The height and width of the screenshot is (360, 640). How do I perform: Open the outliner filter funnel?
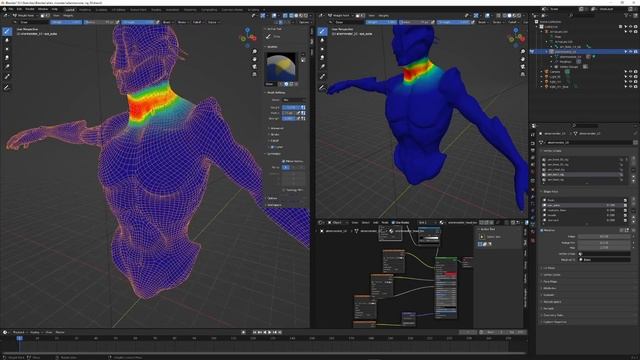(x=627, y=16)
